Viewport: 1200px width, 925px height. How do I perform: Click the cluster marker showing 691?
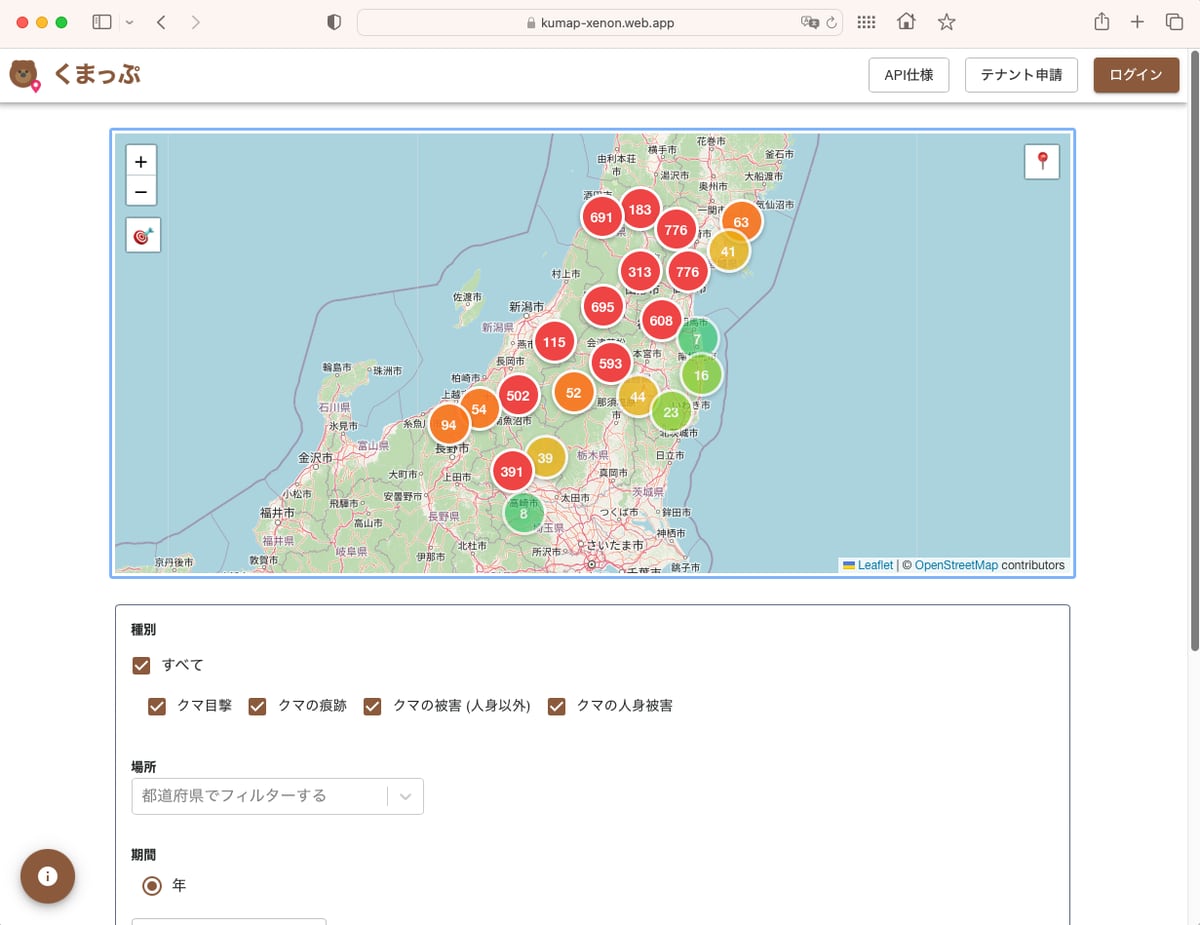point(602,215)
